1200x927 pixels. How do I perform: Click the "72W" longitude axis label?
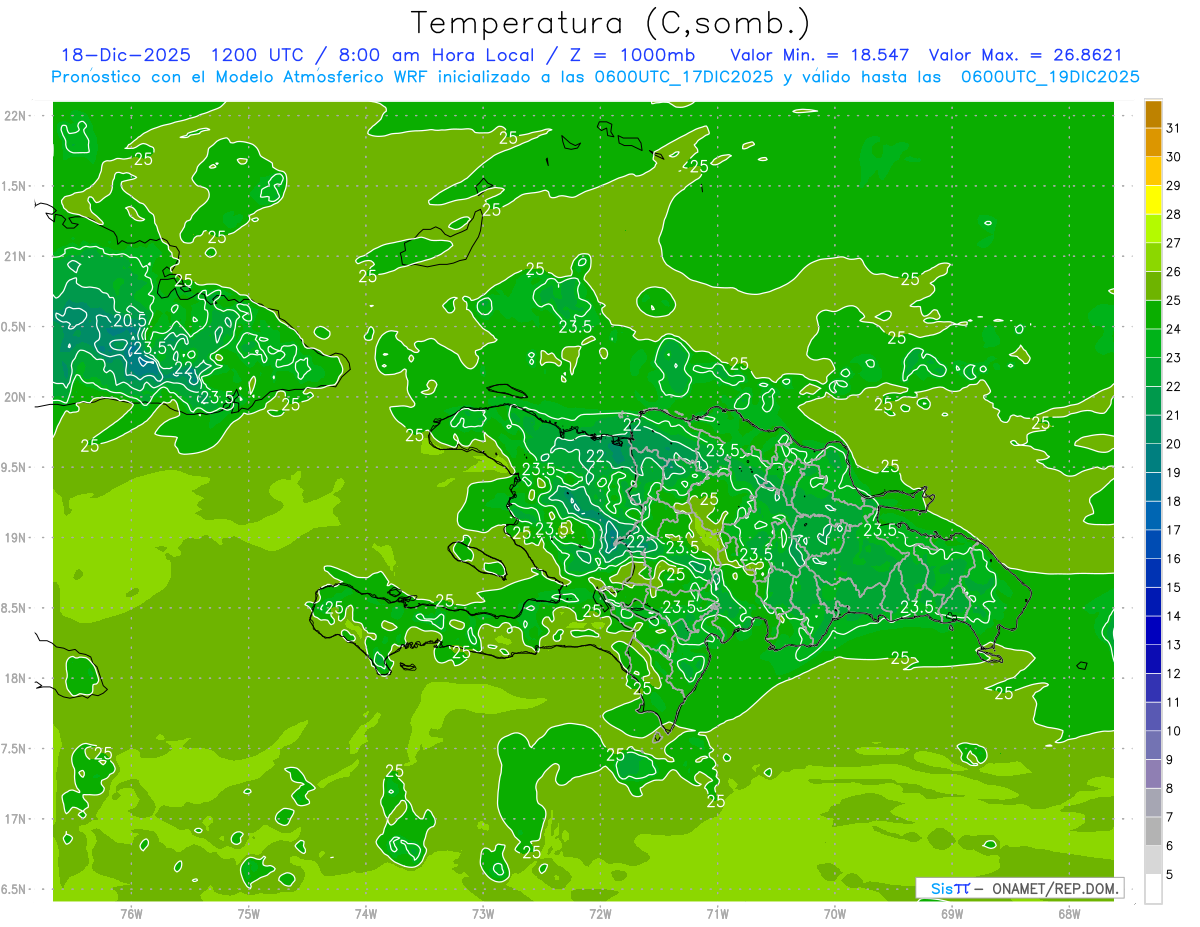coord(600,913)
